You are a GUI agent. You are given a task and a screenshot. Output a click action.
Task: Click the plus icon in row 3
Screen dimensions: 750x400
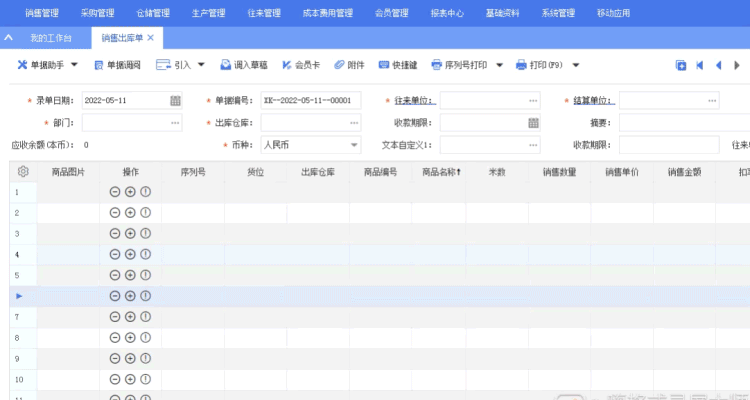[130, 233]
